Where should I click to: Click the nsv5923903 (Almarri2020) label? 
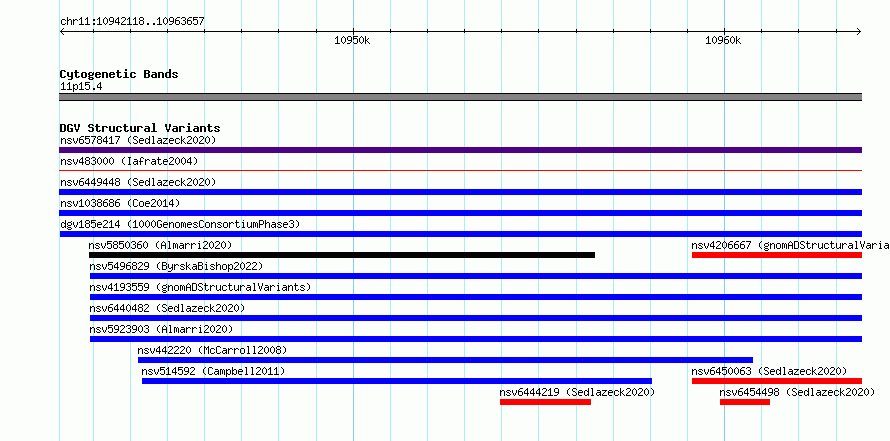[161, 329]
